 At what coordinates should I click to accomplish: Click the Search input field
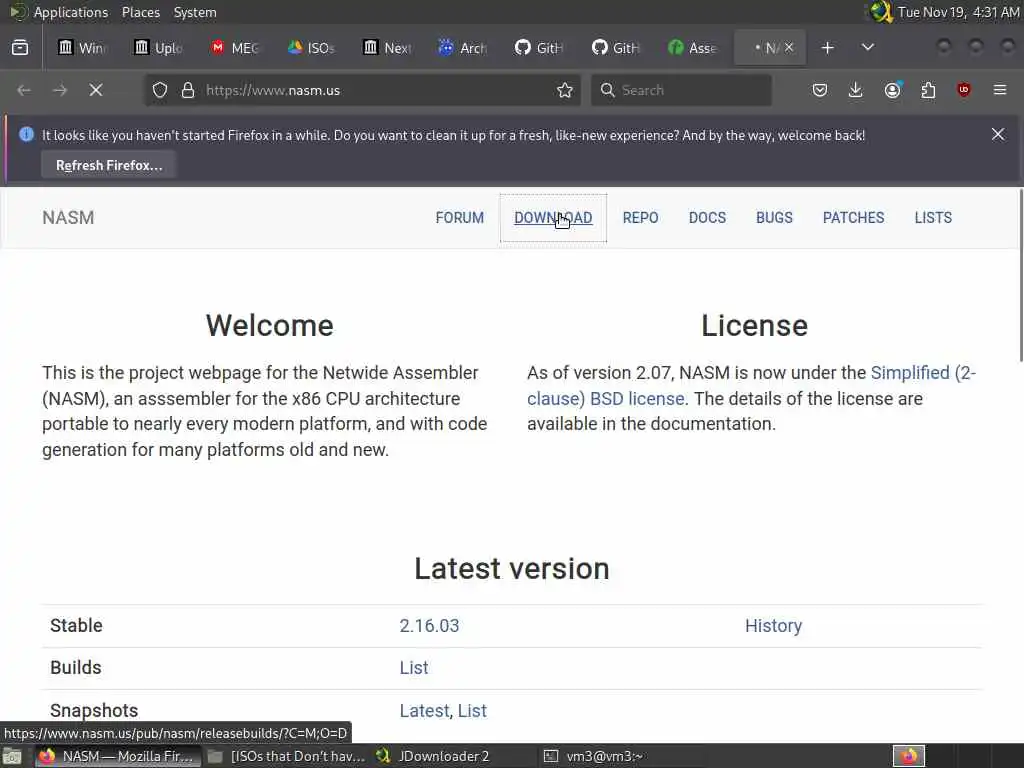pyautogui.click(x=681, y=90)
